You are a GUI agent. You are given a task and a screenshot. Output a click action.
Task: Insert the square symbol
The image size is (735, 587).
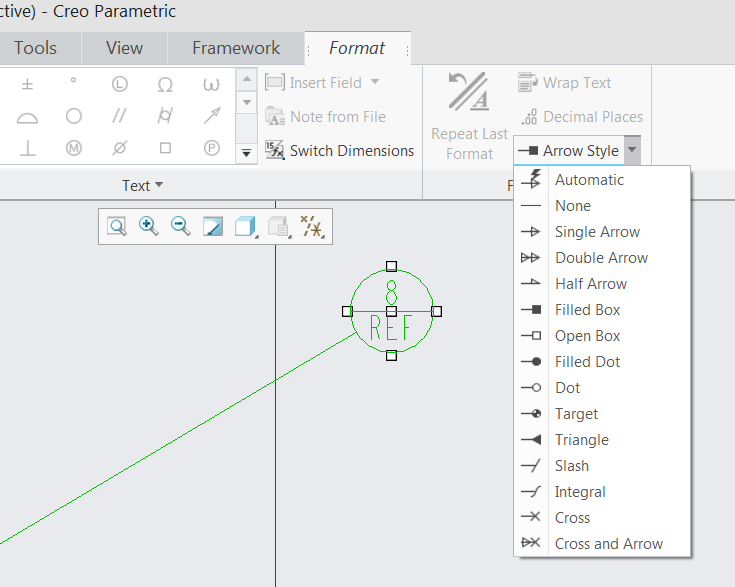[x=165, y=148]
